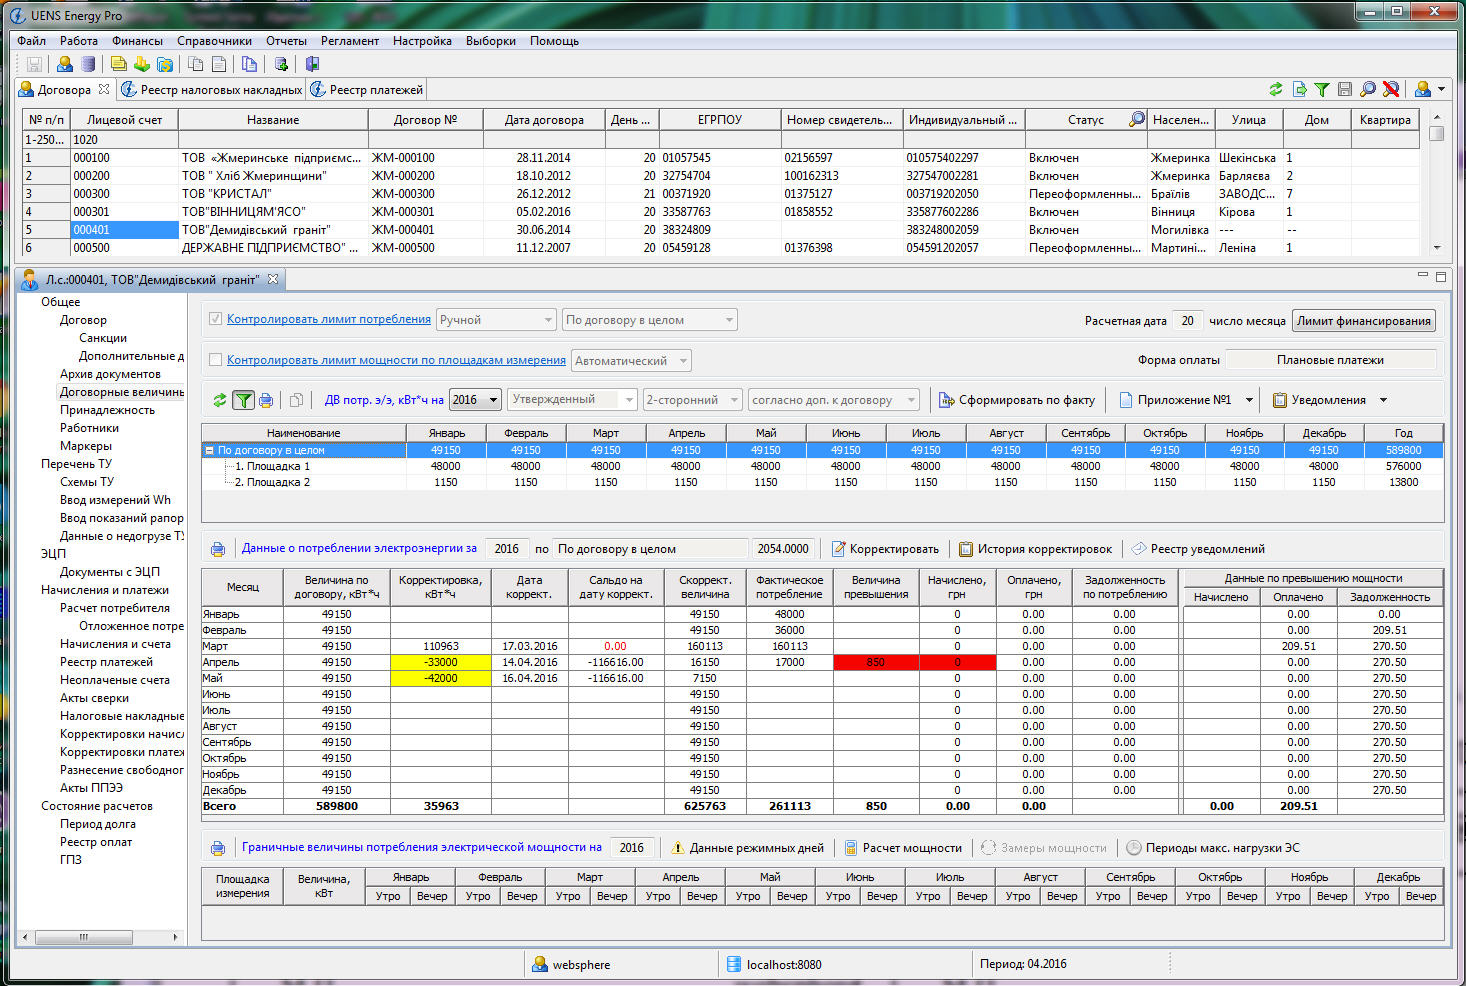Click the Граничные величины потребления мощности link
The height and width of the screenshot is (986, 1466).
click(421, 847)
